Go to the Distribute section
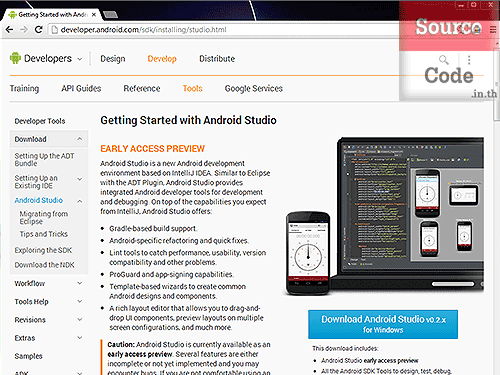Screen dimensions: 500x375 pyautogui.click(x=217, y=59)
